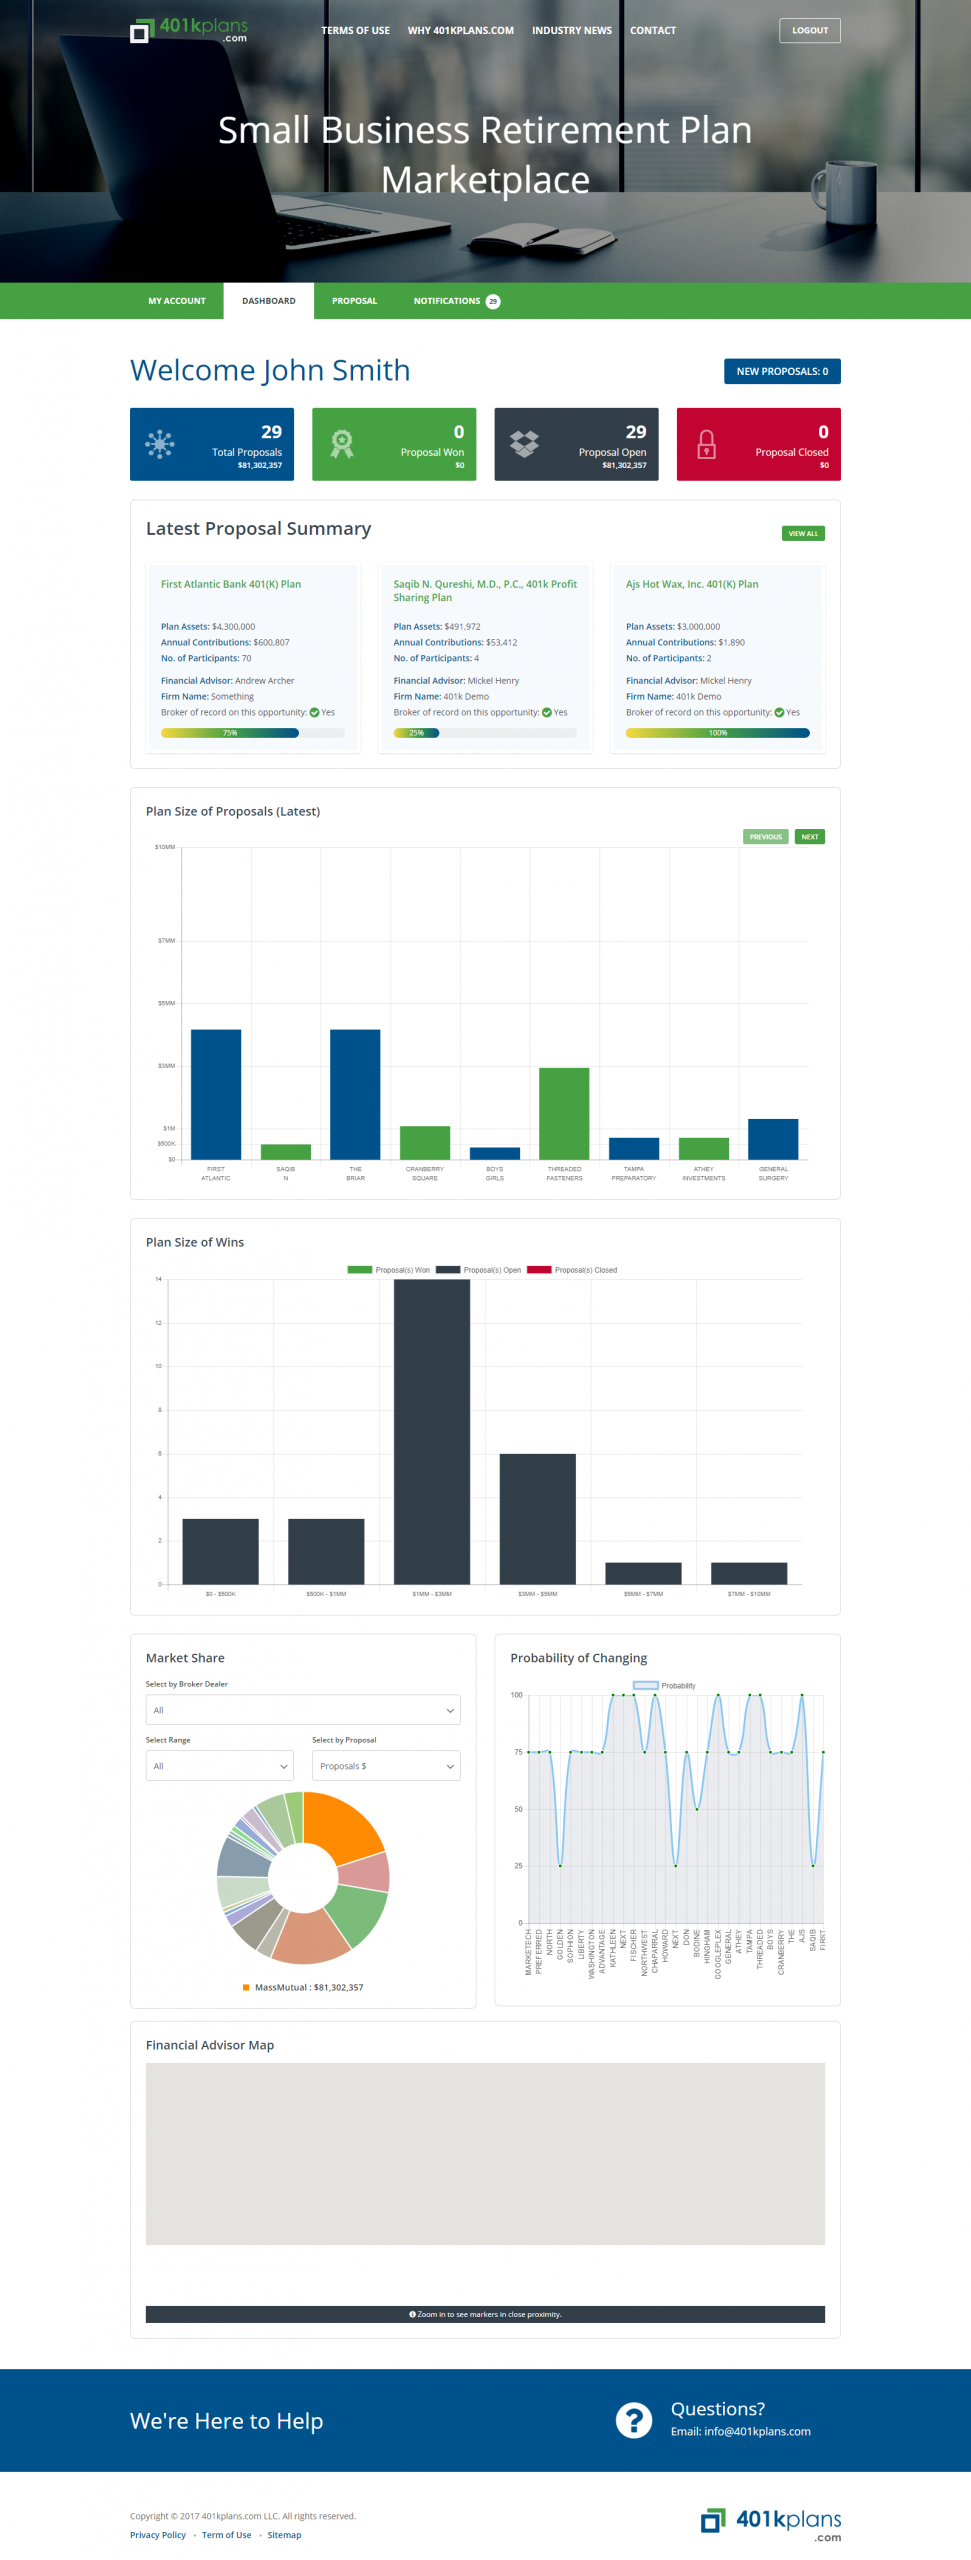Click the General Surgery bar in Plan Size chart
Viewport: 971px width, 2560px height.
point(773,1139)
